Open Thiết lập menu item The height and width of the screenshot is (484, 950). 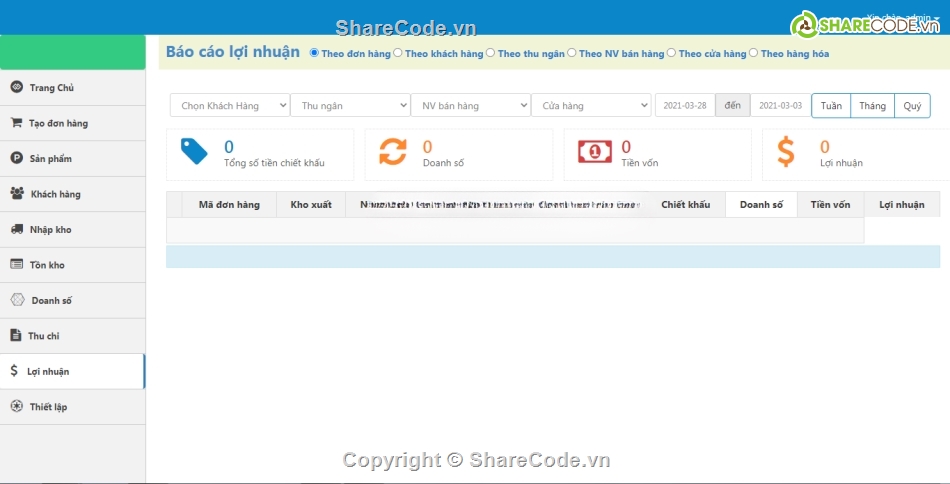click(72, 406)
